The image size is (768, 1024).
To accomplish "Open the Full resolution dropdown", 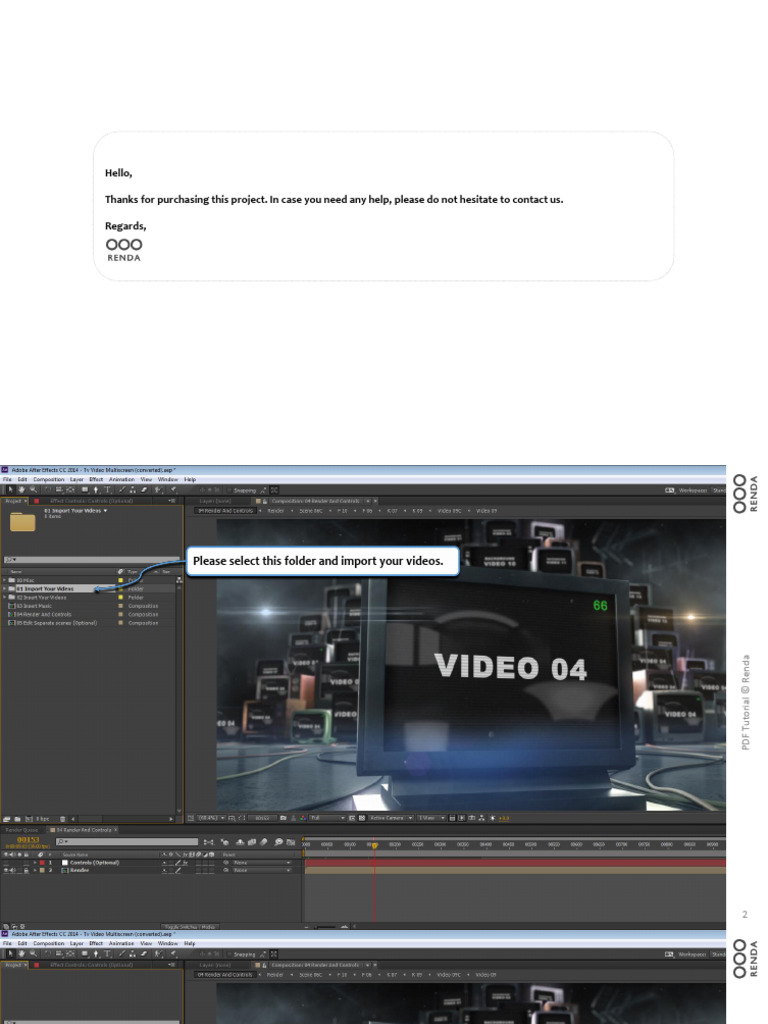I will click(326, 818).
